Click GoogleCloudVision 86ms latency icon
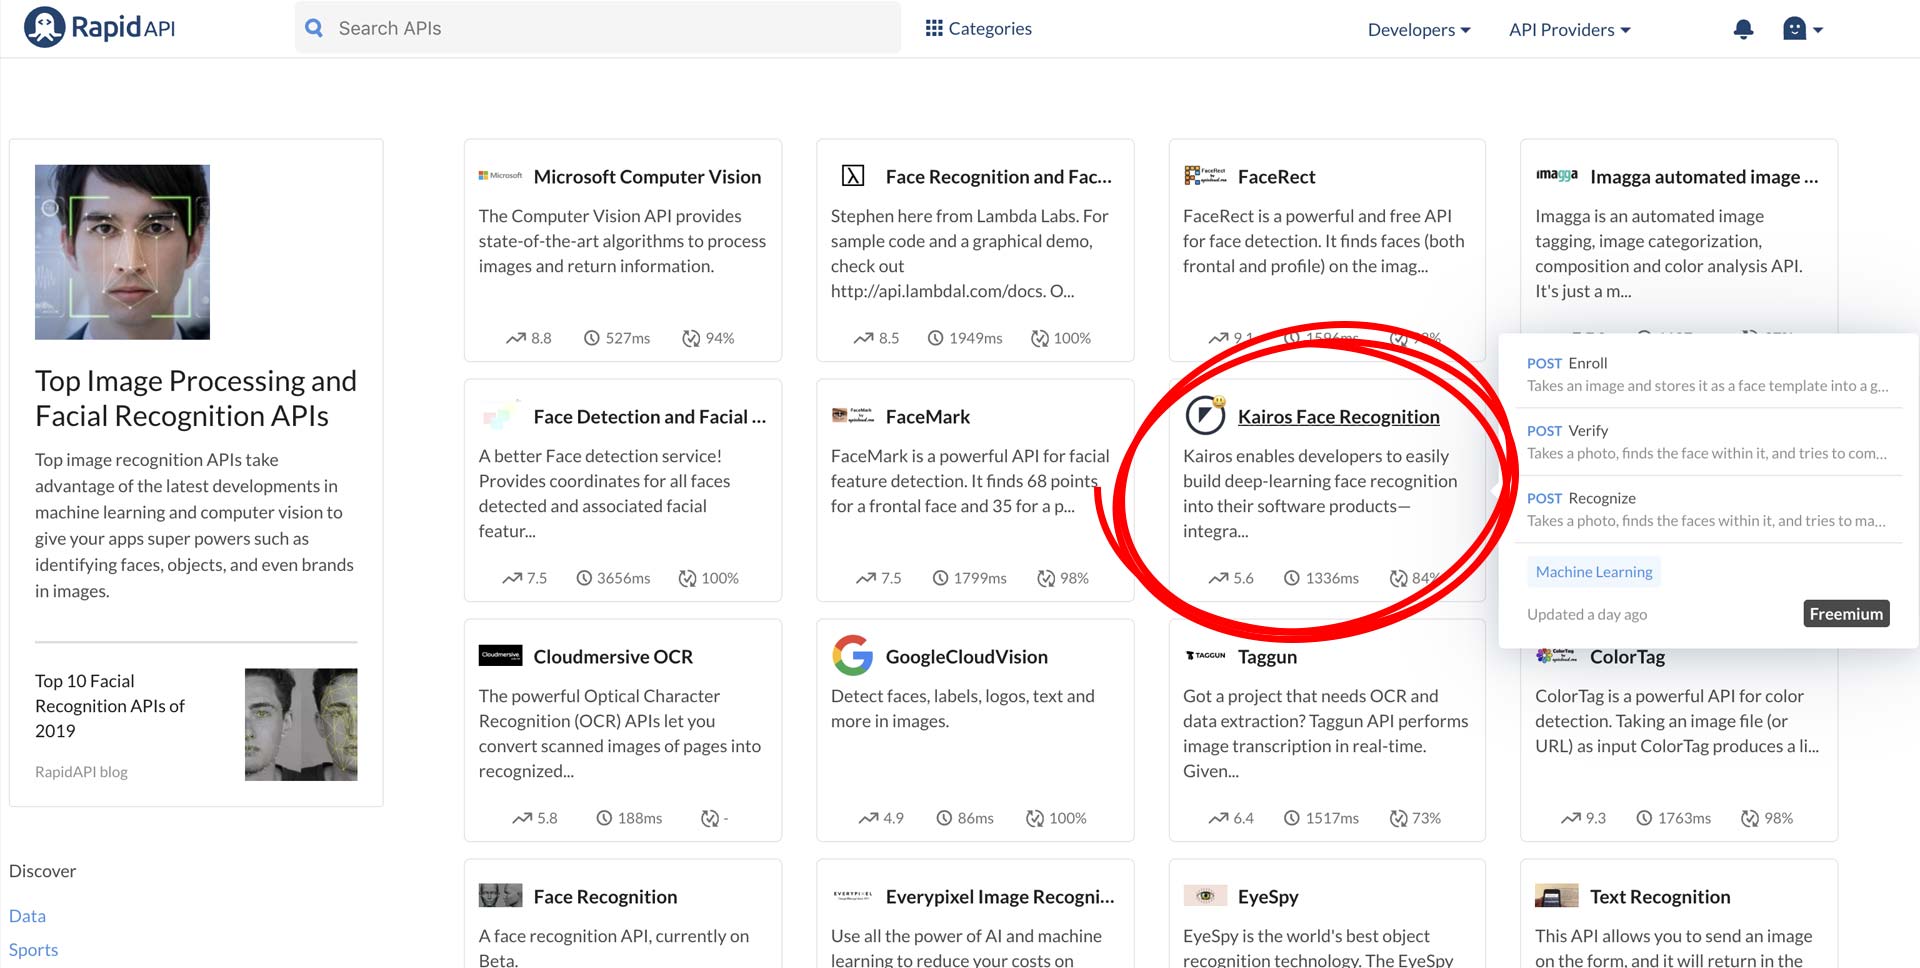 944,818
